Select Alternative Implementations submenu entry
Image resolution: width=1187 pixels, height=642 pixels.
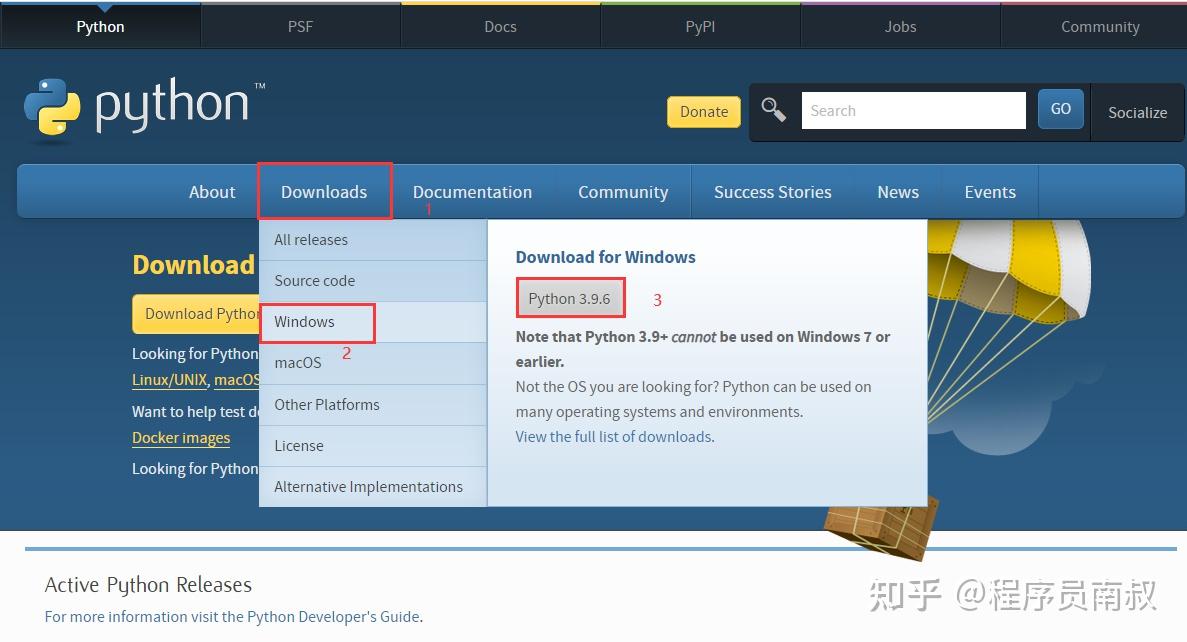pyautogui.click(x=372, y=487)
